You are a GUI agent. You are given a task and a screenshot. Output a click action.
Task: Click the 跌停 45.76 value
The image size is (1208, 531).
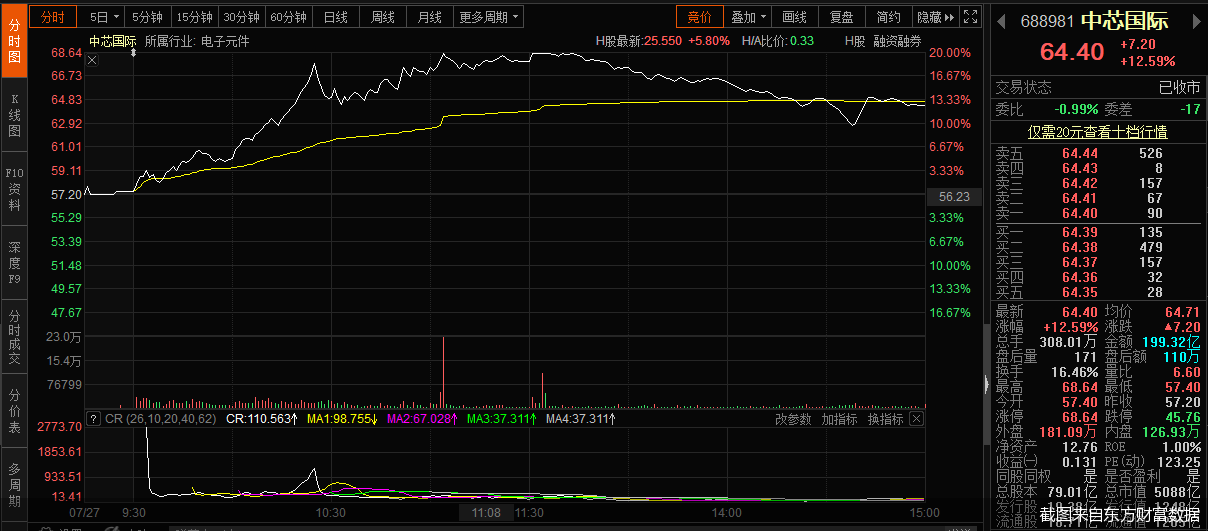[1184, 415]
